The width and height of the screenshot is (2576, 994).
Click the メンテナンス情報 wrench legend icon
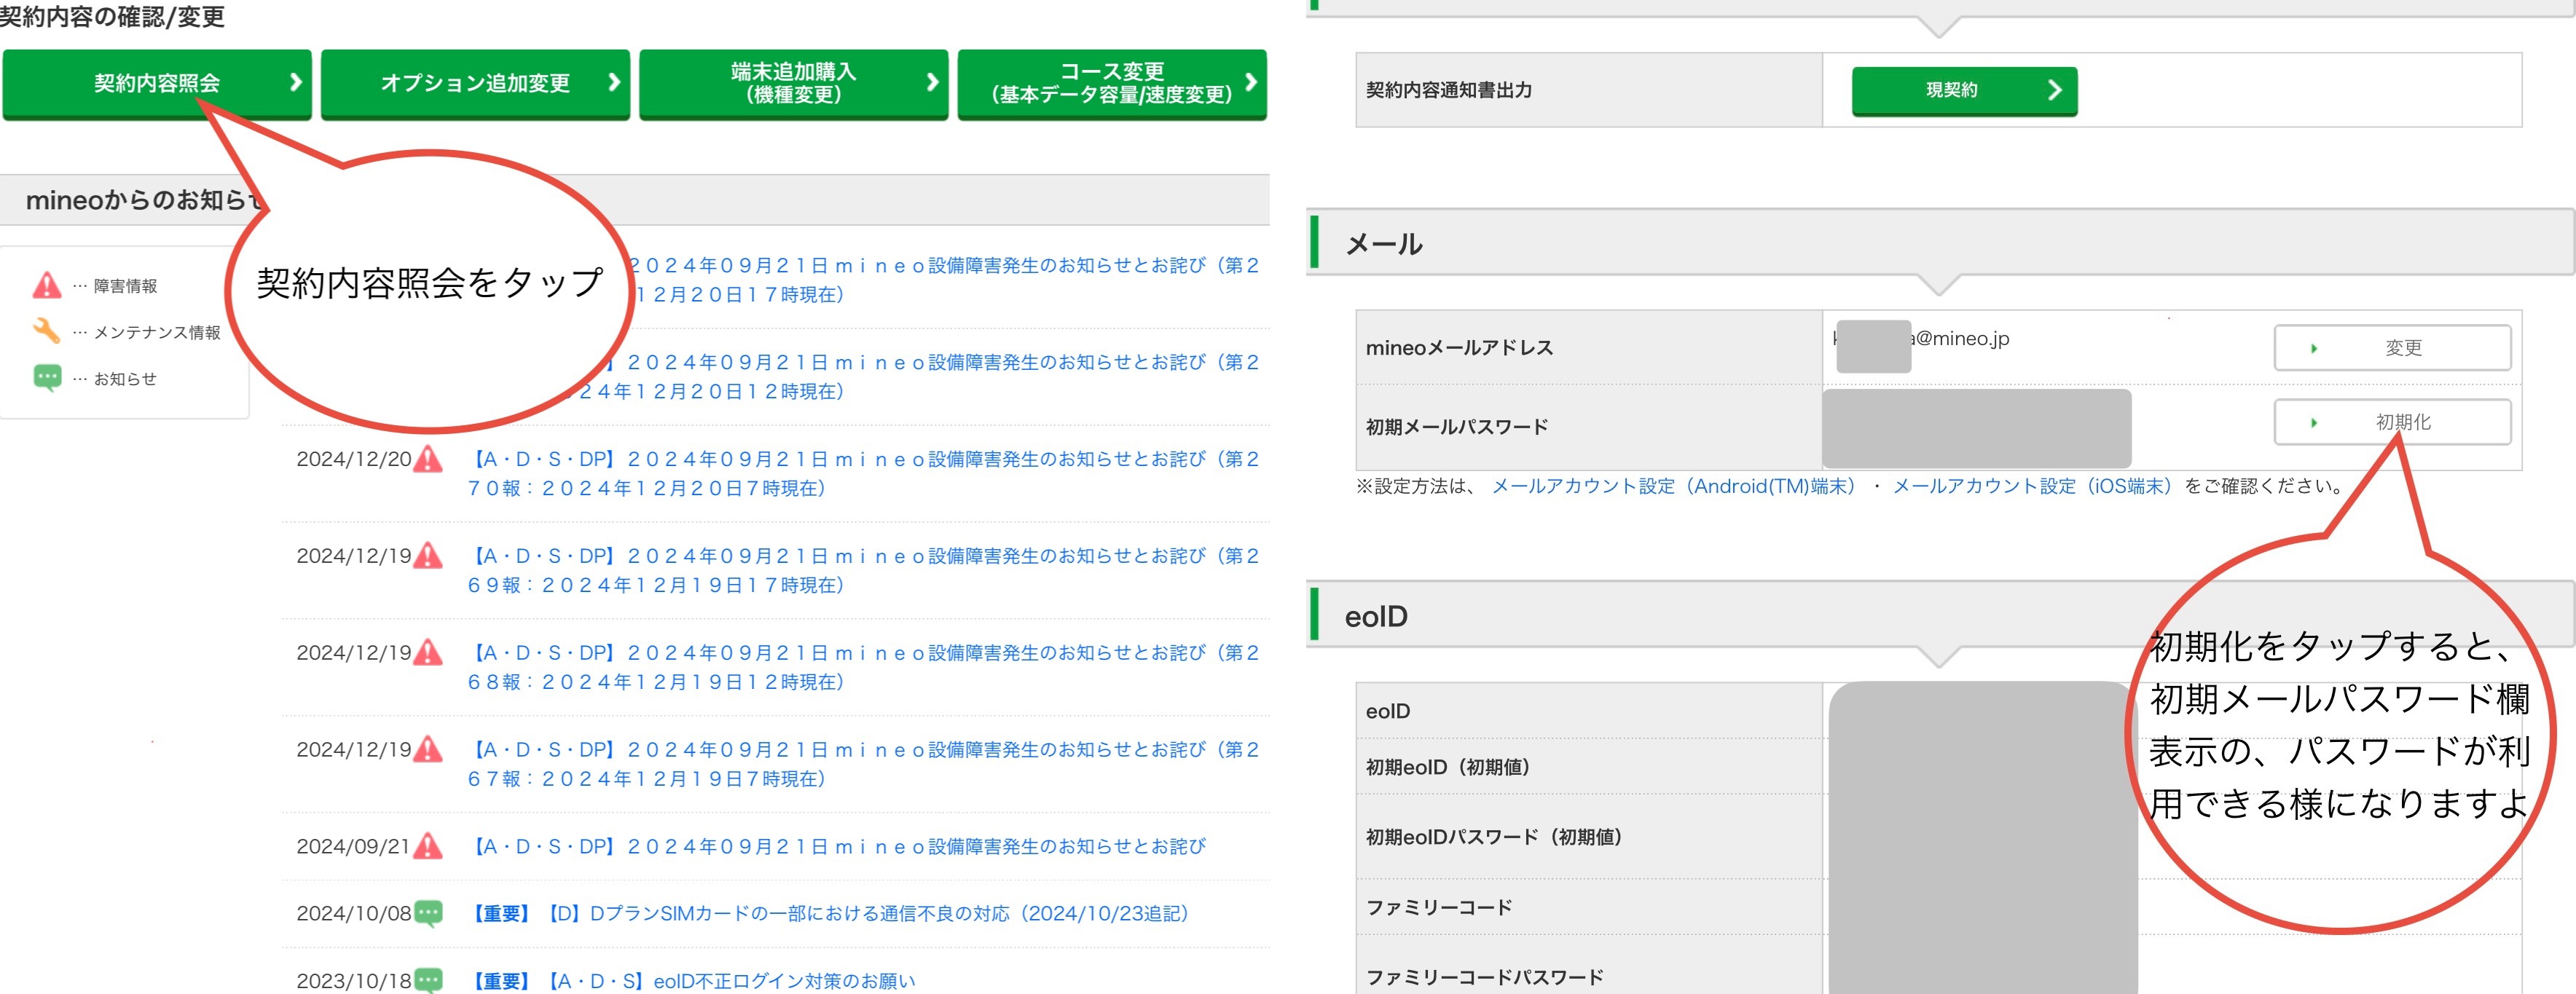pyautogui.click(x=47, y=331)
